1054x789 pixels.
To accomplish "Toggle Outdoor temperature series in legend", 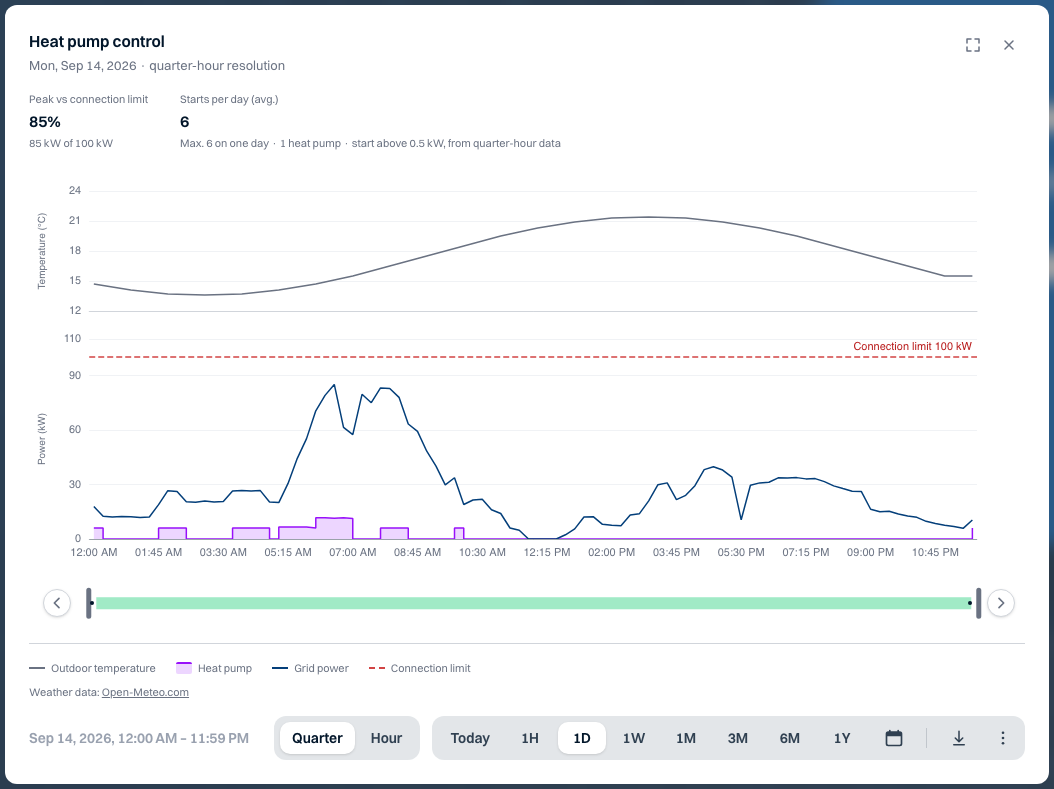I will pyautogui.click(x=92, y=668).
